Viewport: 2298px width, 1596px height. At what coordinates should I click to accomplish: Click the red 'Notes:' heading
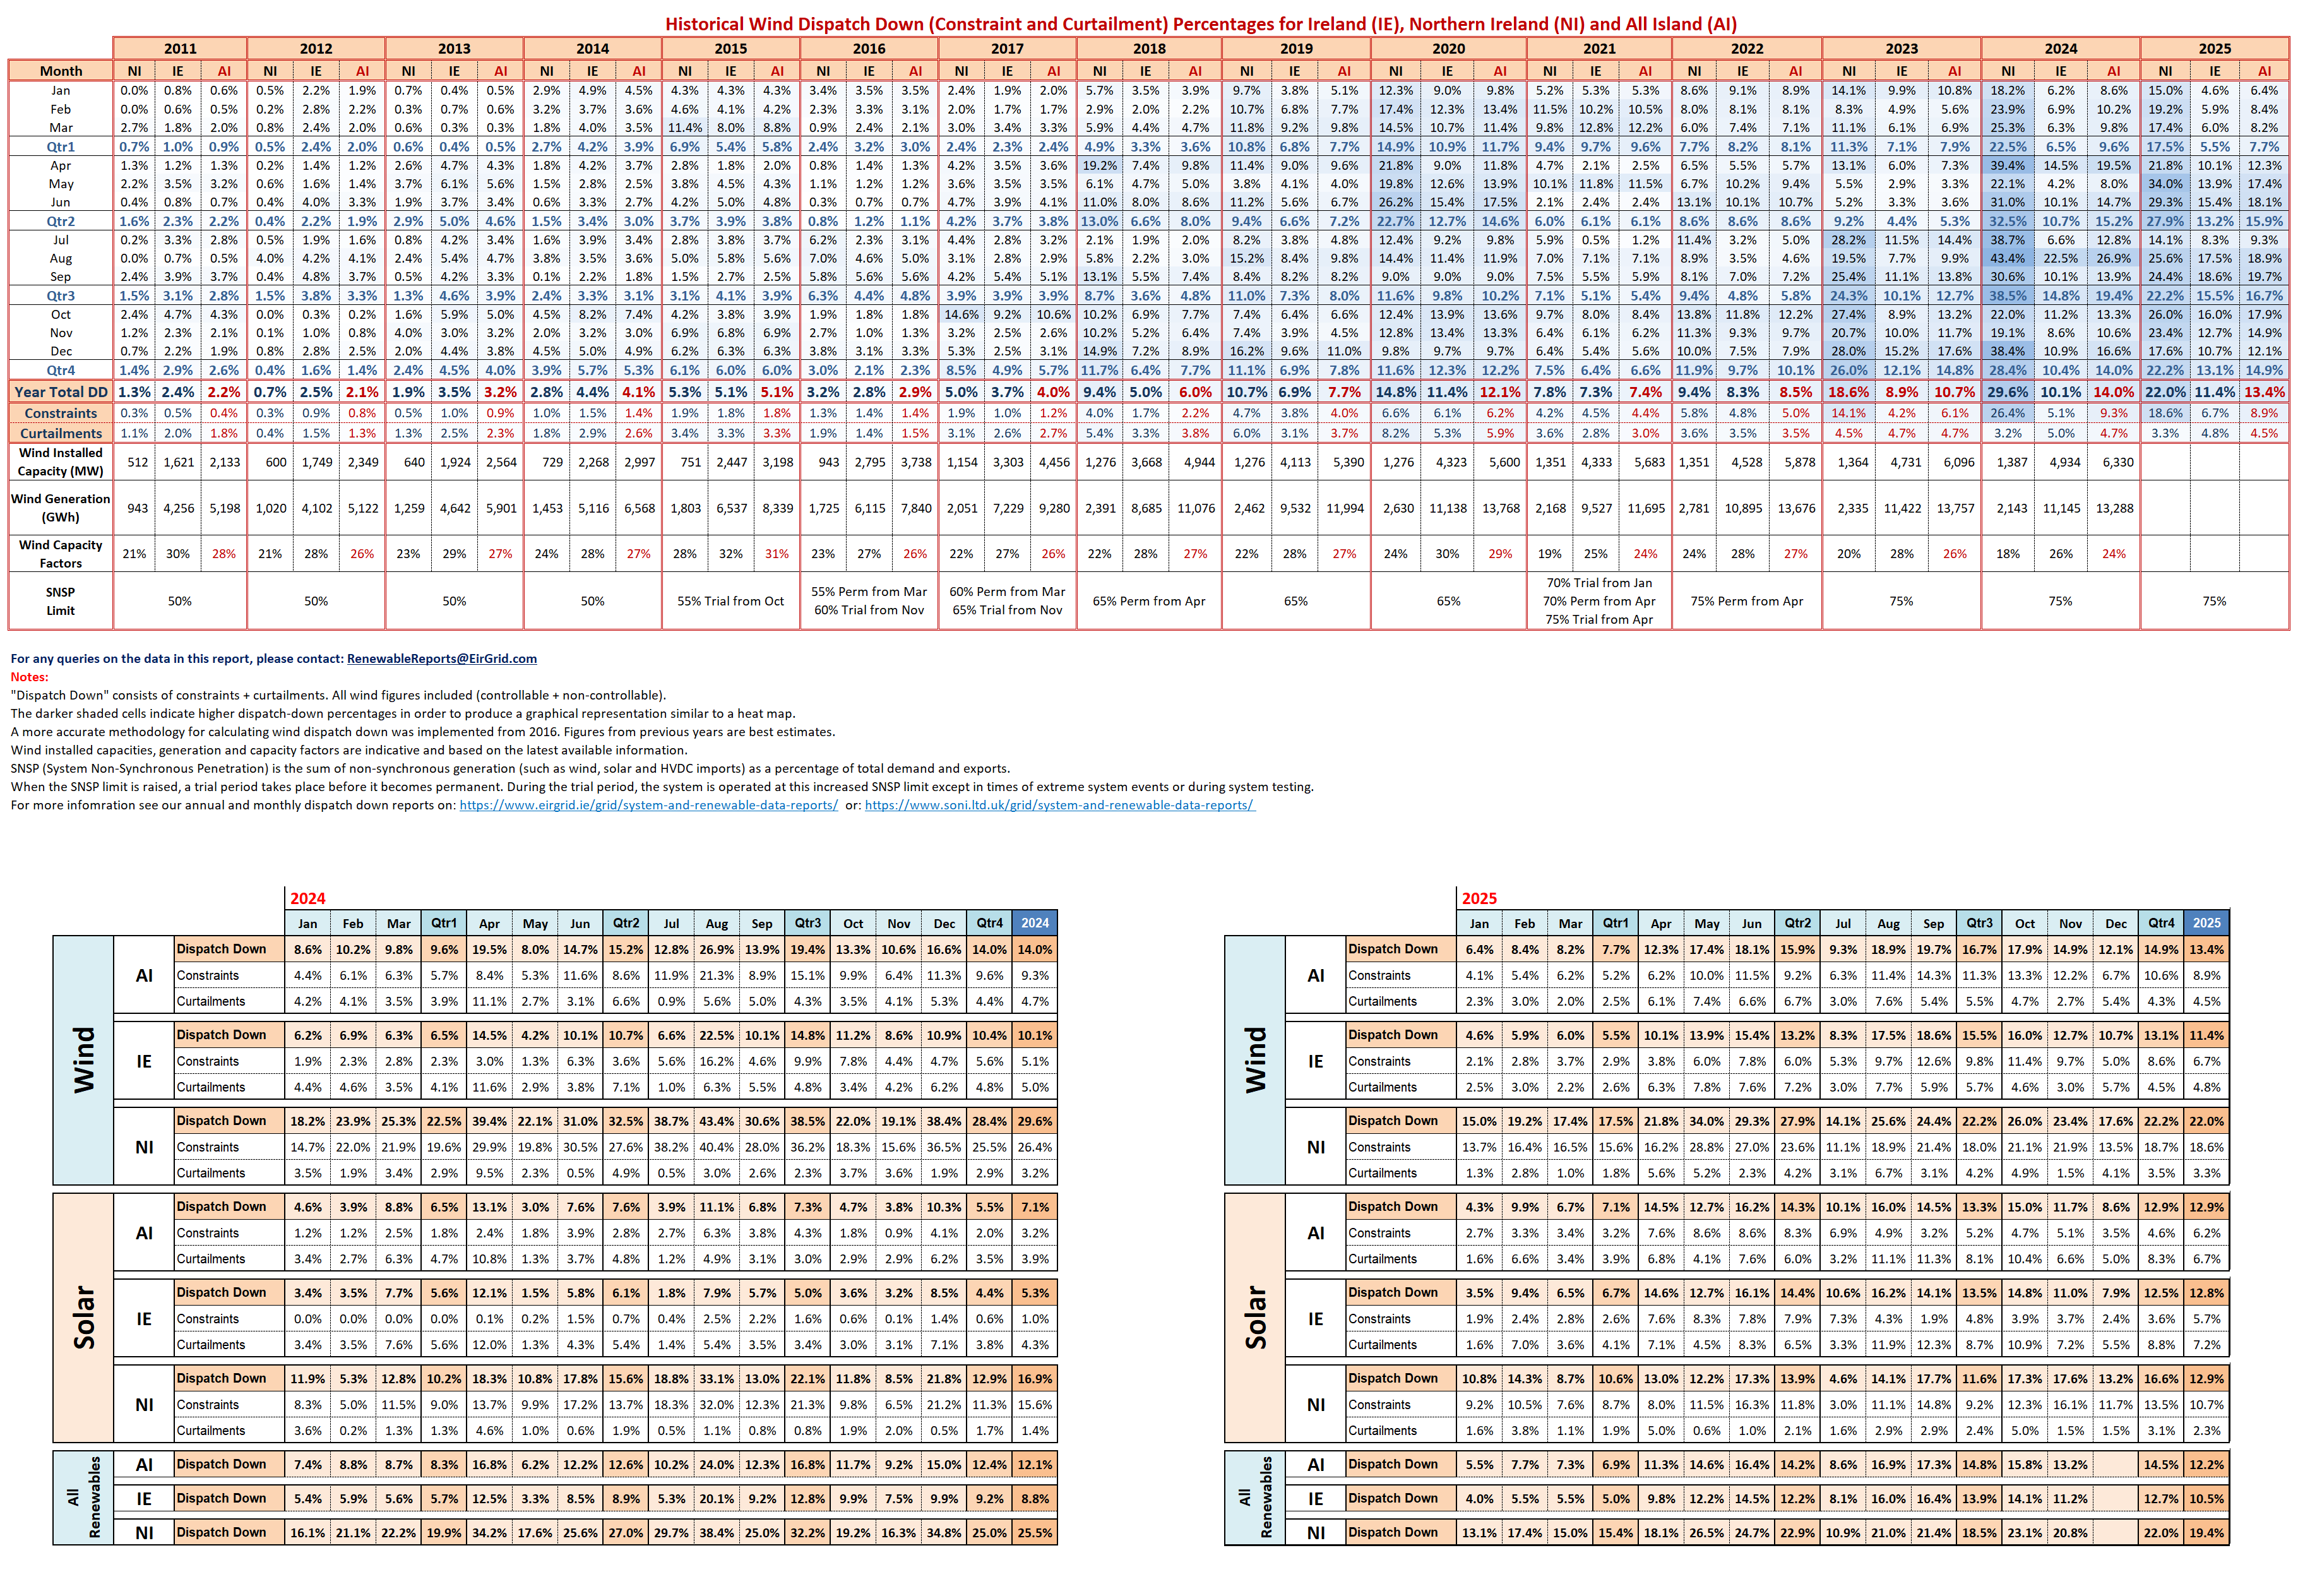coord(29,677)
